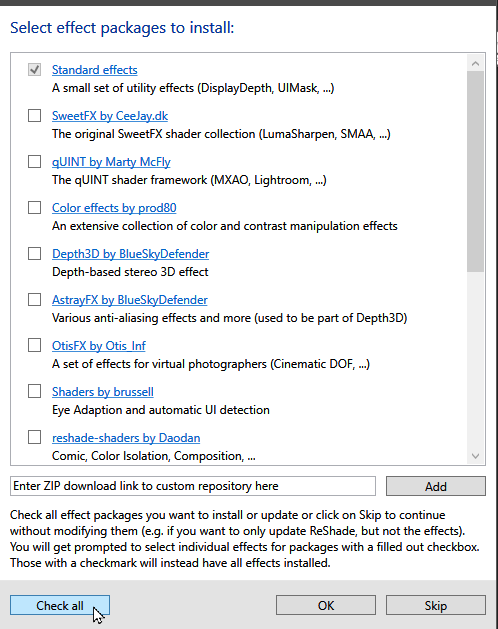Viewport: 498px width, 629px height.
Task: Click 'An extensive collection of color' description
Action: 224,226
